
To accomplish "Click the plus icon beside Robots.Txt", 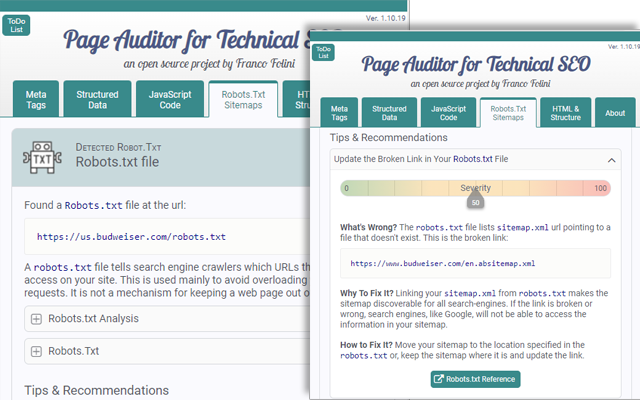I will (x=36, y=351).
